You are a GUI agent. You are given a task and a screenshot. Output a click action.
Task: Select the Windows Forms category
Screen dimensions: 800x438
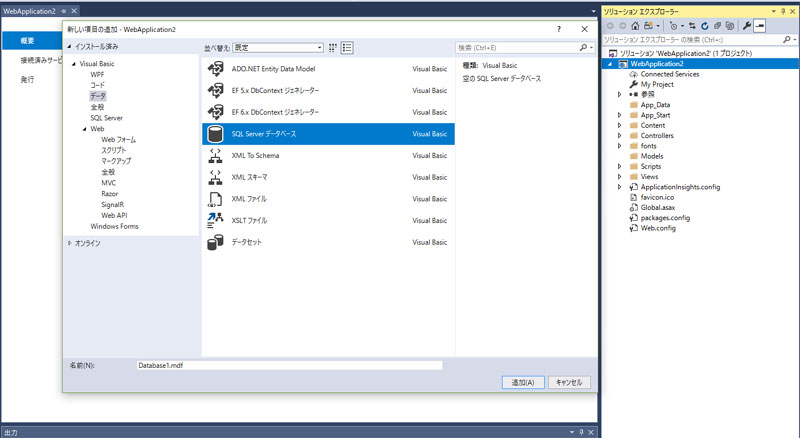(114, 226)
